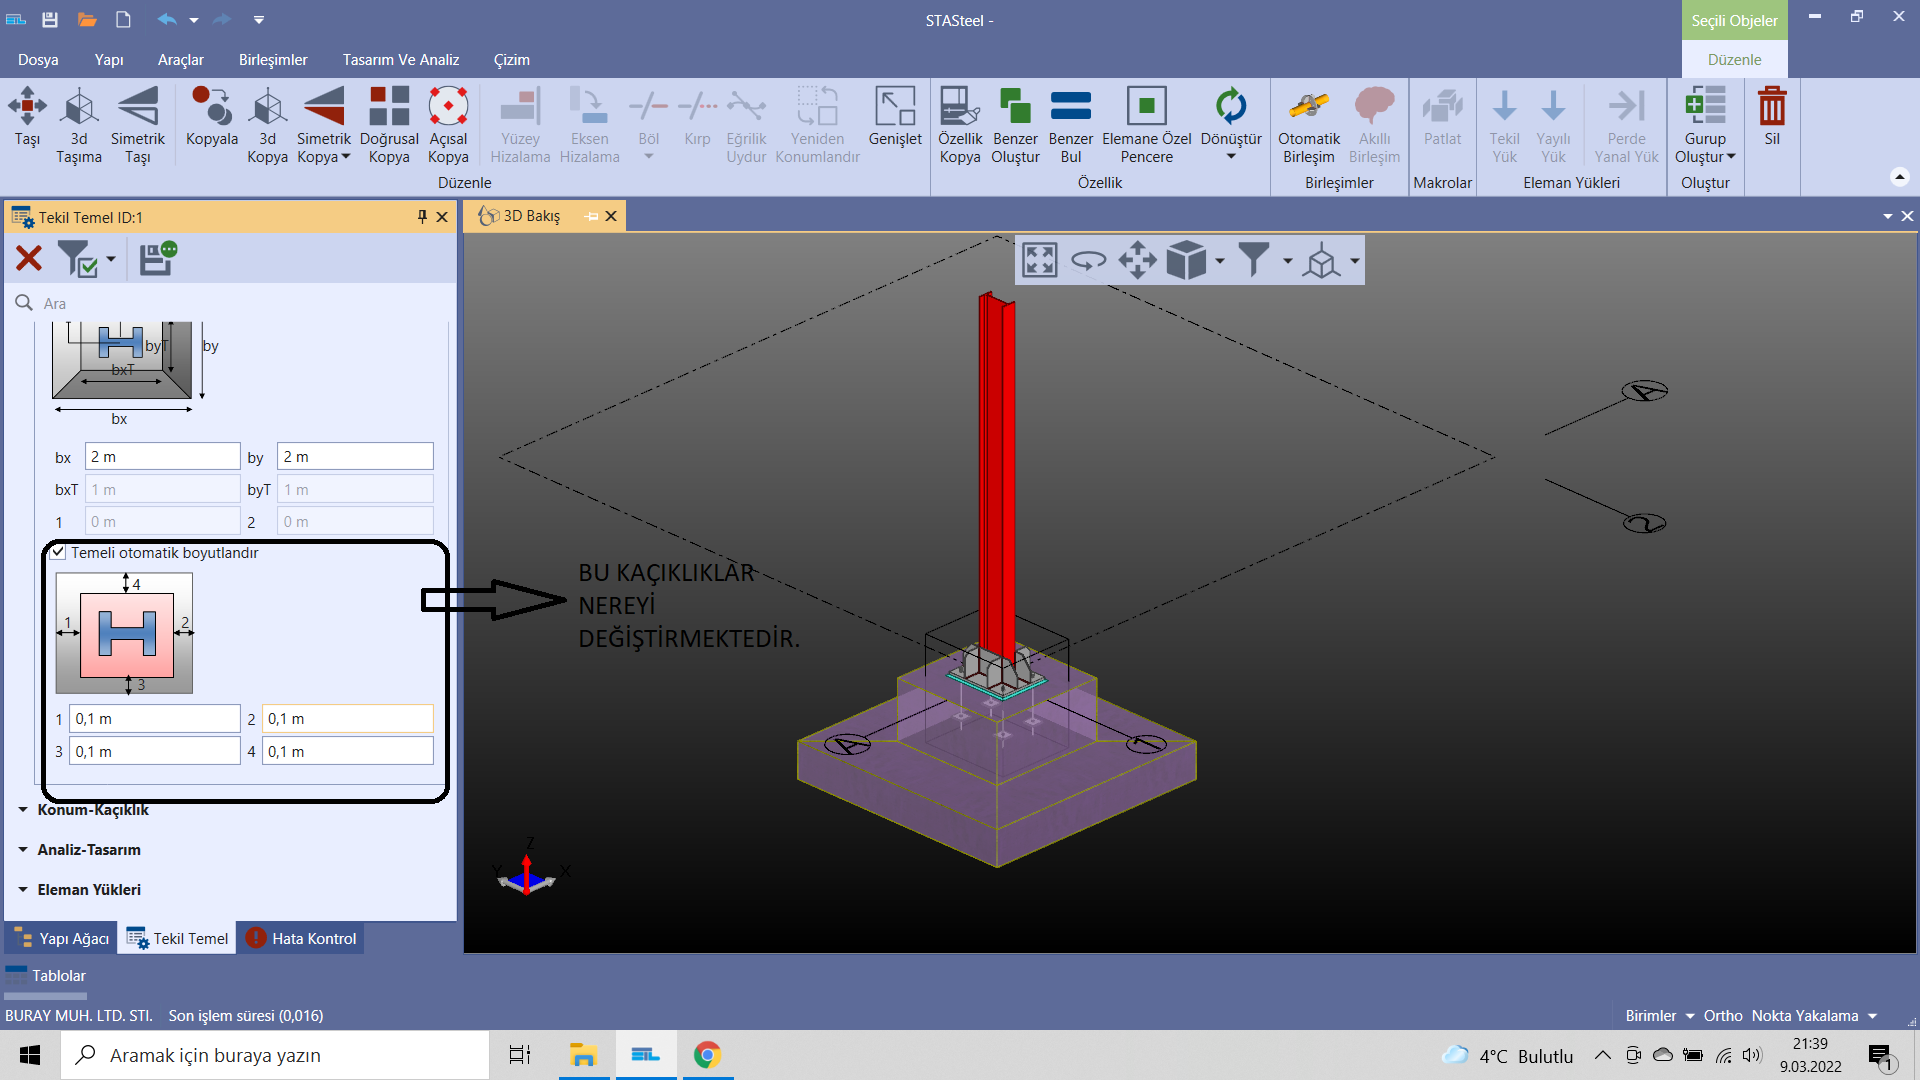Click the Genişlet extend tool
The height and width of the screenshot is (1080, 1920).
tap(895, 107)
